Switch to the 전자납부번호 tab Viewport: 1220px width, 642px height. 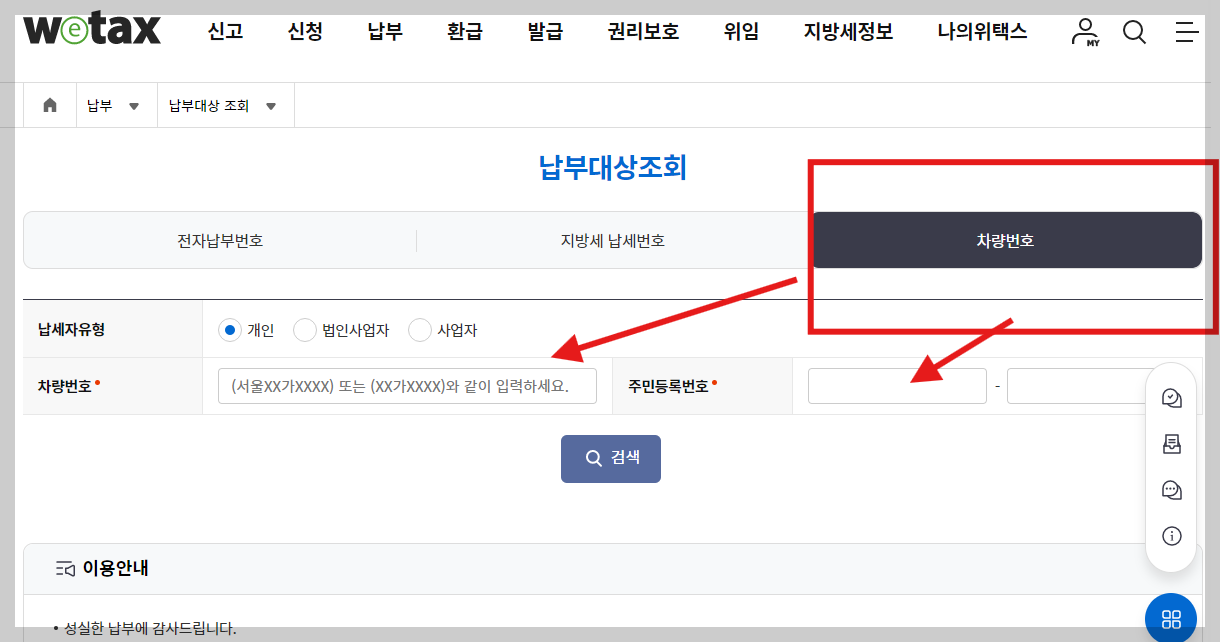tap(218, 240)
